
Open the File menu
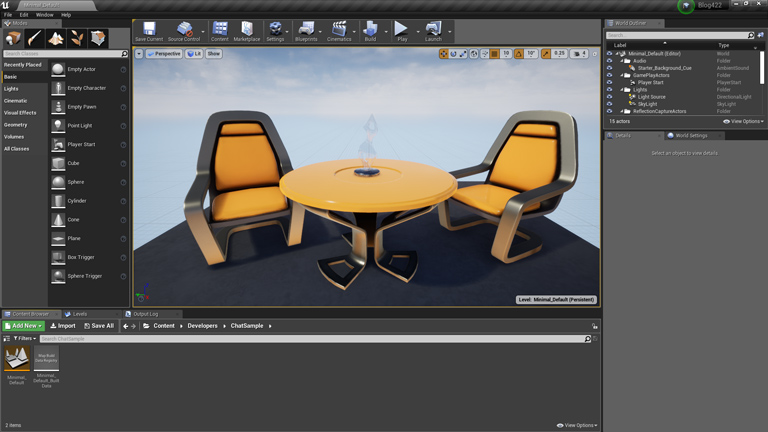click(x=8, y=15)
